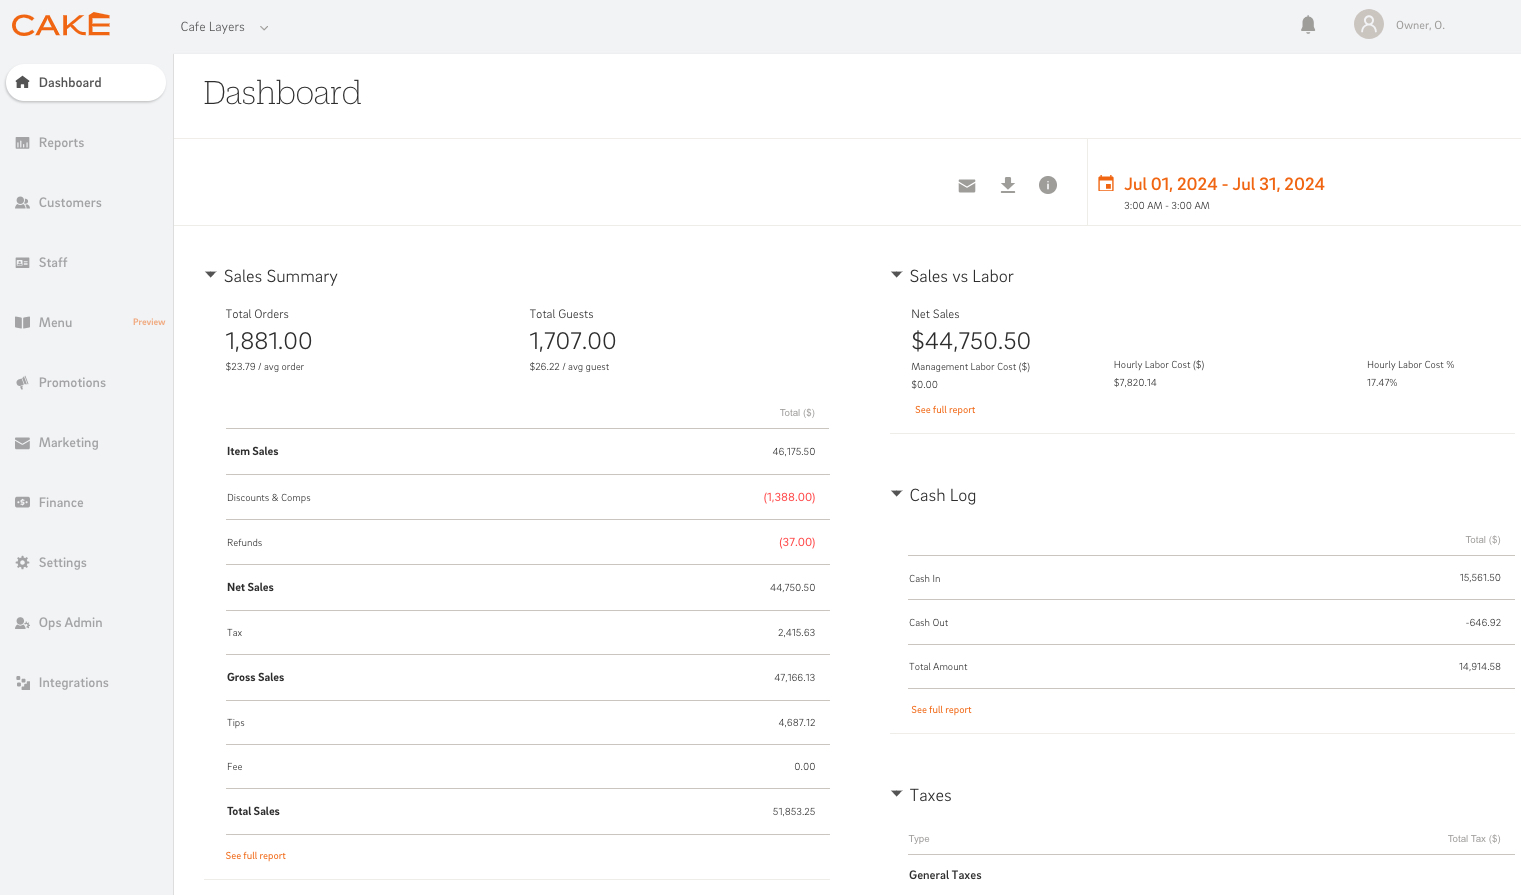Image resolution: width=1521 pixels, height=895 pixels.
Task: Click the Marketing envelope icon in sidebar
Action: 22,443
